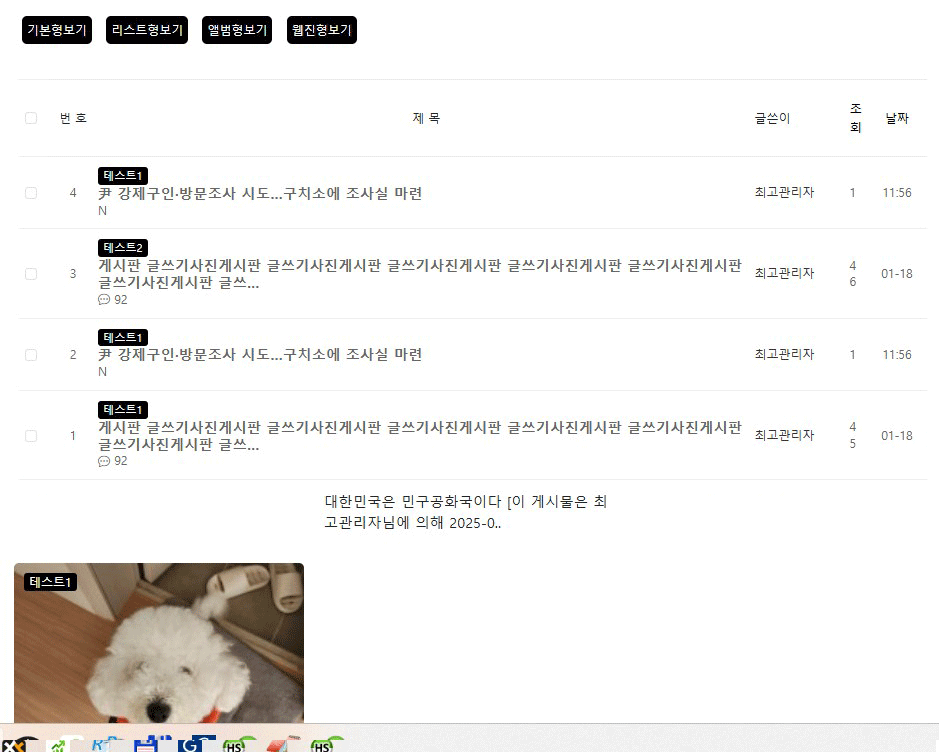Click the 테스트2 category badge on post 3
The width and height of the screenshot is (939, 752).
point(123,247)
